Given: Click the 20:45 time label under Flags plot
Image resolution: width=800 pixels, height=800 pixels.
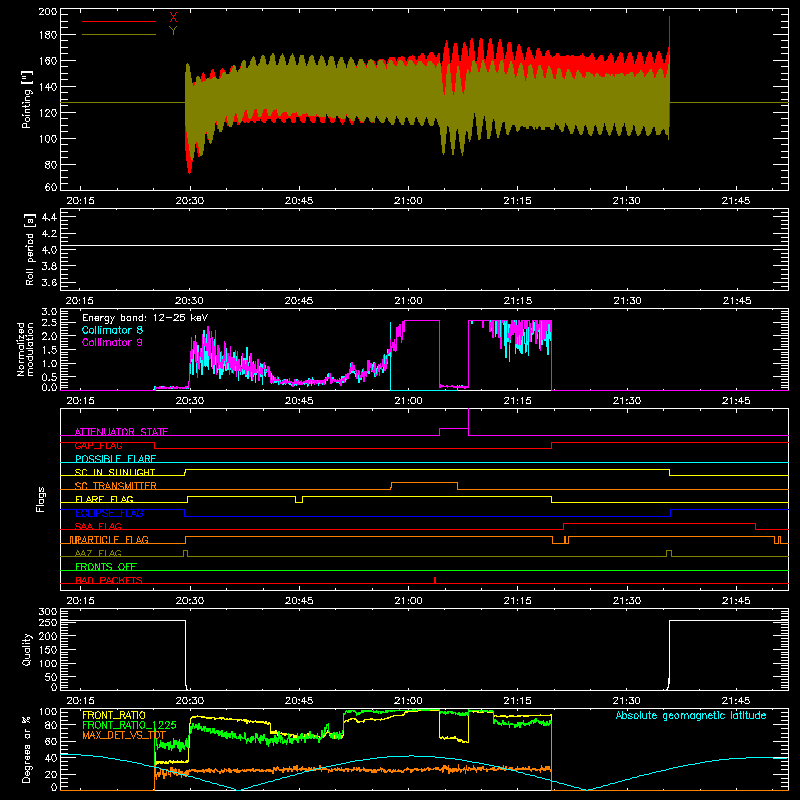Looking at the screenshot, I should (x=299, y=601).
